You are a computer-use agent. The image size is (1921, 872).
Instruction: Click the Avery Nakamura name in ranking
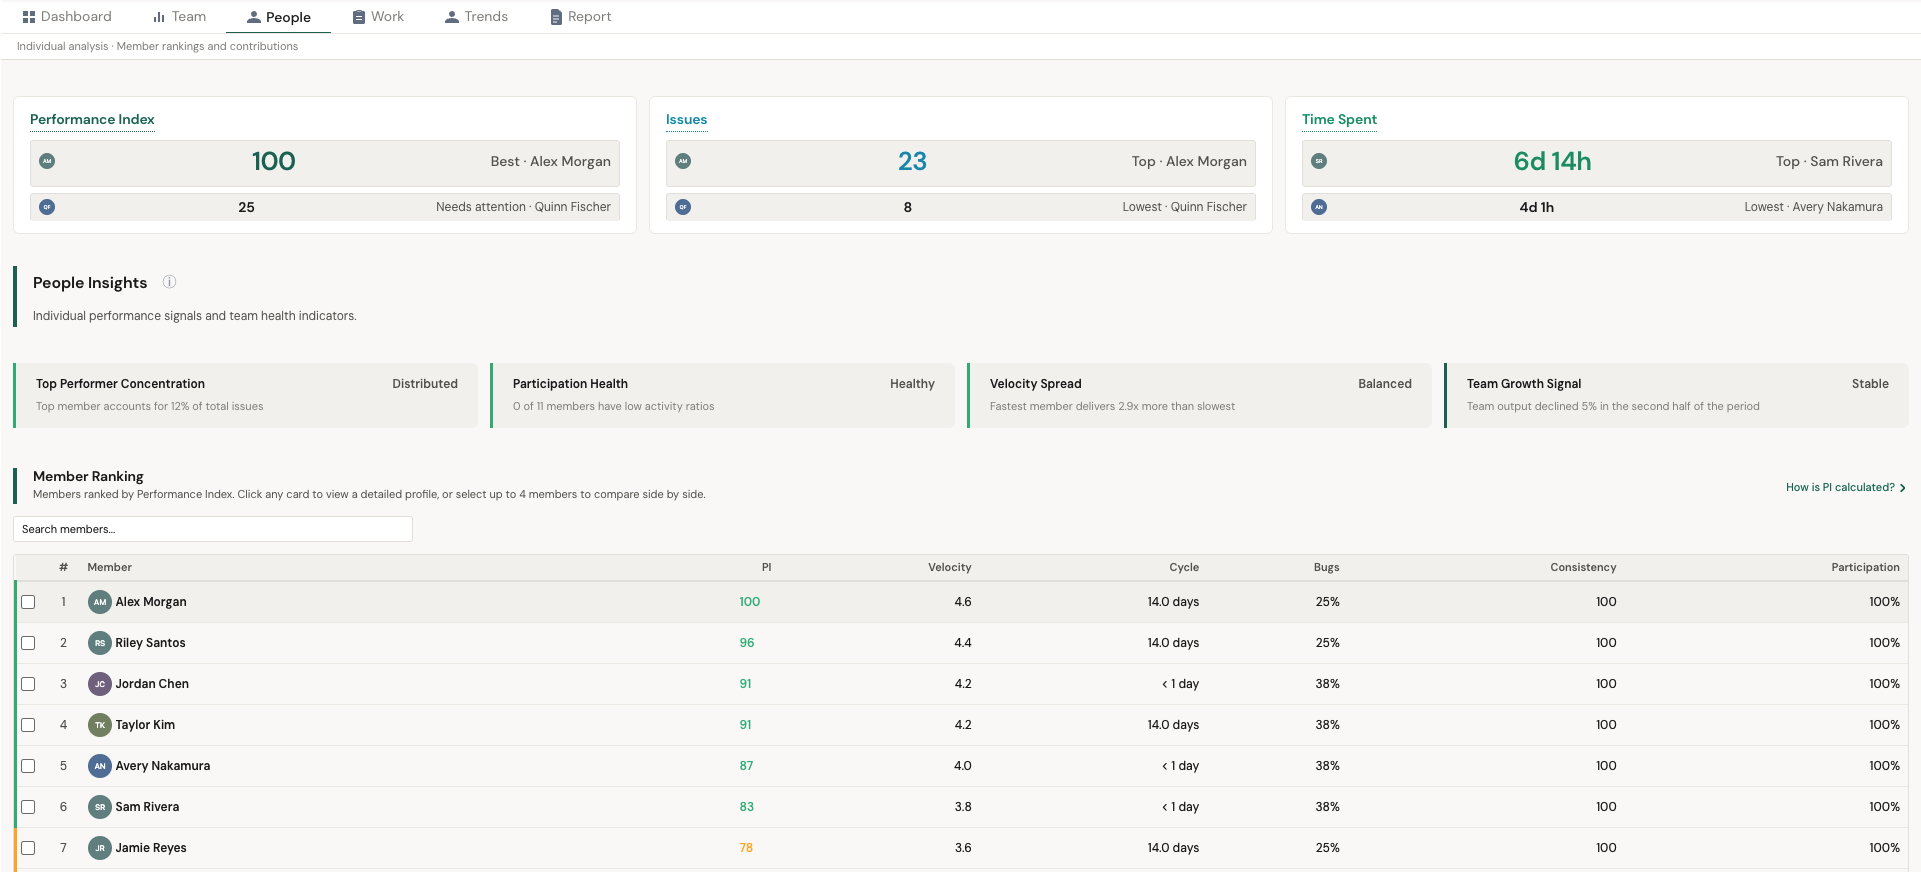pyautogui.click(x=163, y=766)
